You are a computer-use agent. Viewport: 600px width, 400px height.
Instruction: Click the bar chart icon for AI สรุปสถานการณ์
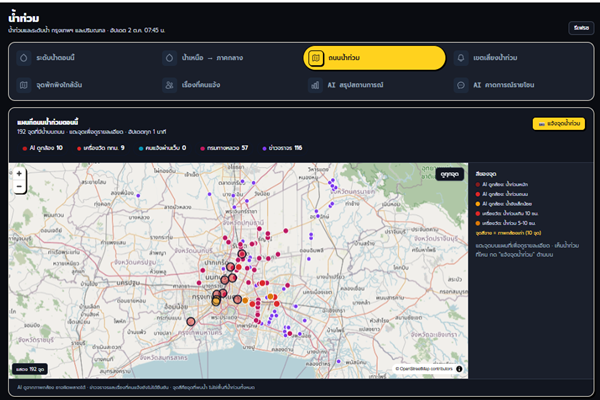pos(315,85)
